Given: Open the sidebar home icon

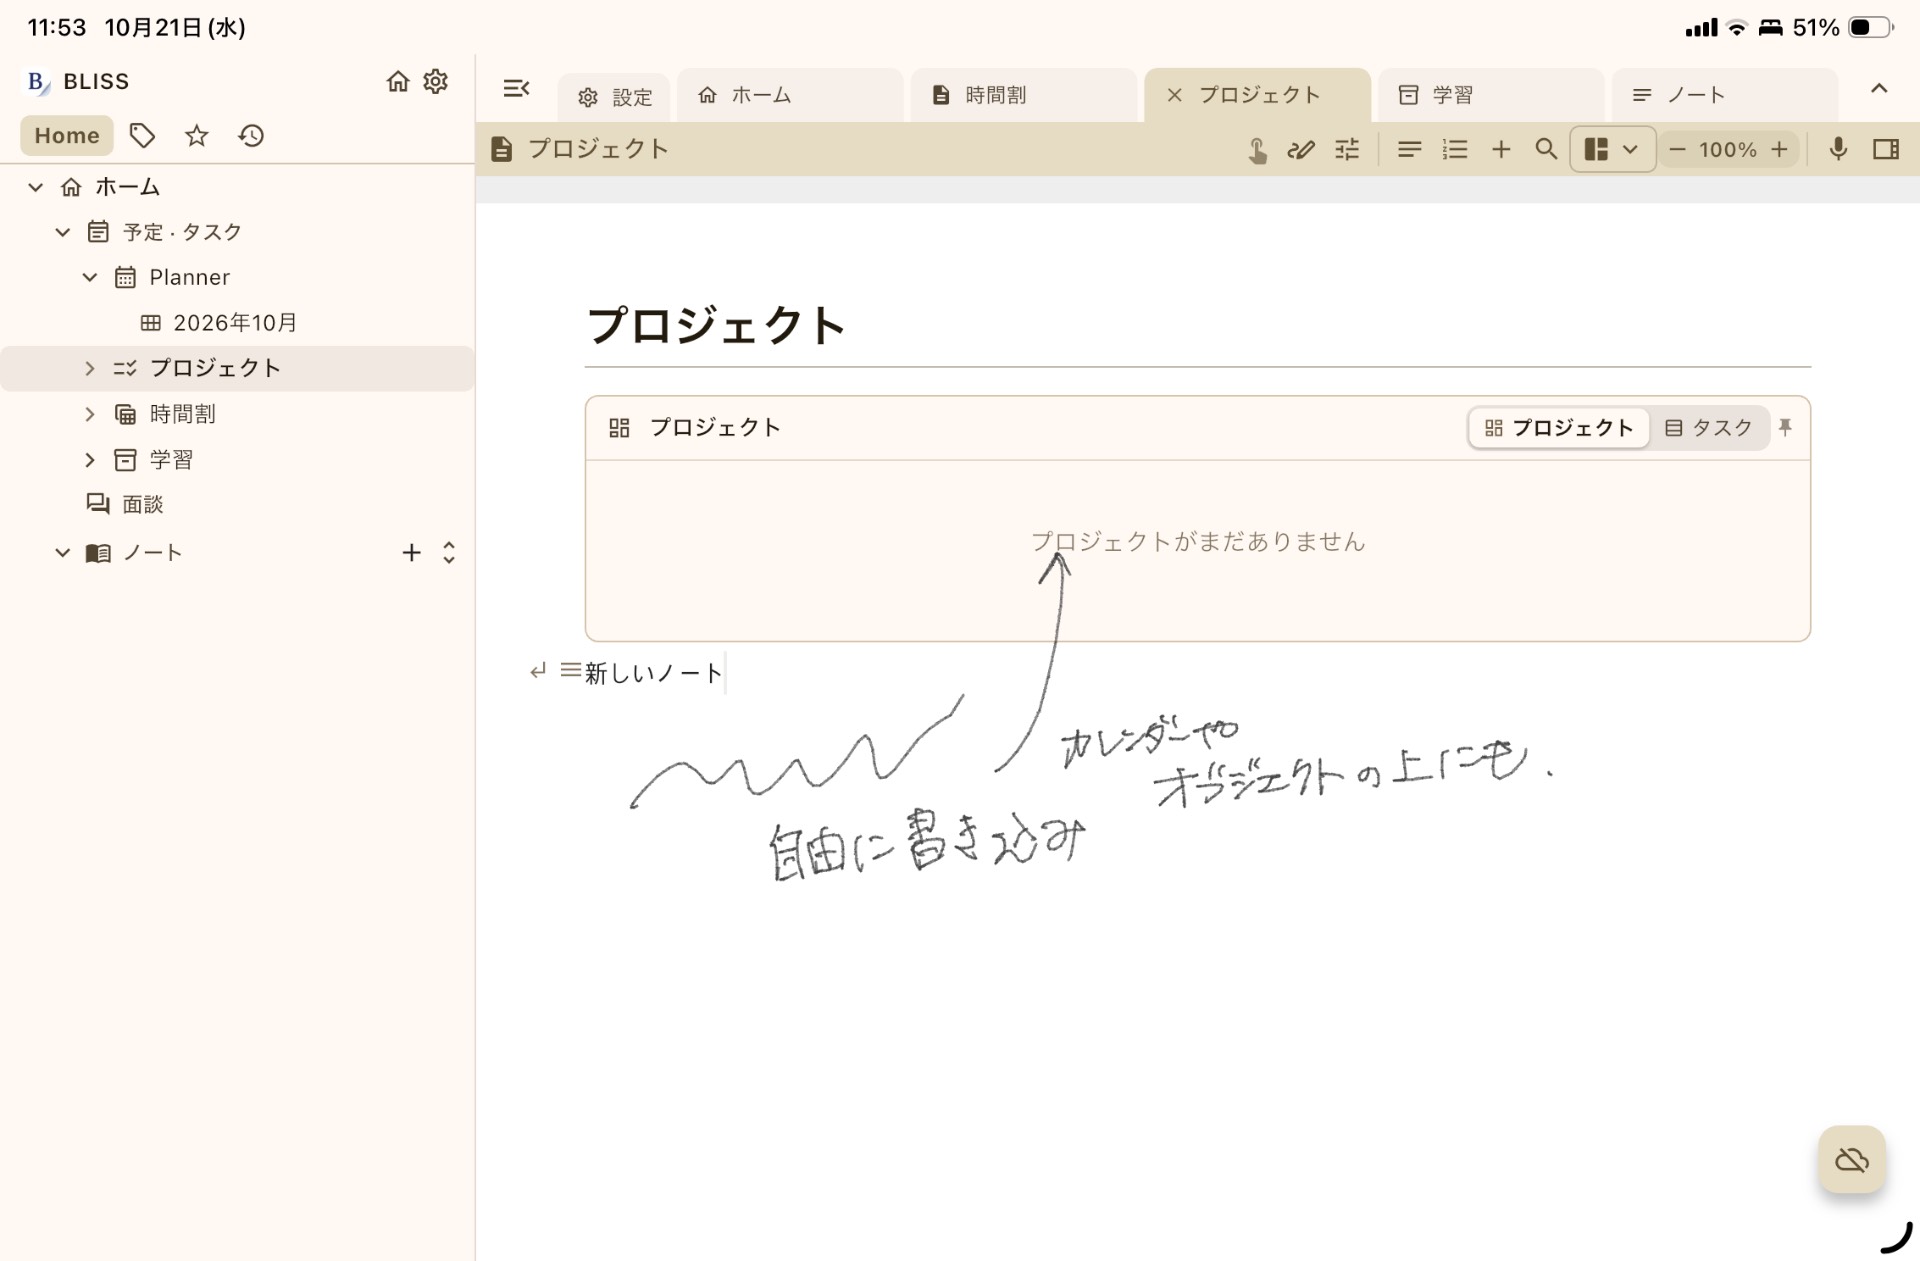Looking at the screenshot, I should click(398, 81).
